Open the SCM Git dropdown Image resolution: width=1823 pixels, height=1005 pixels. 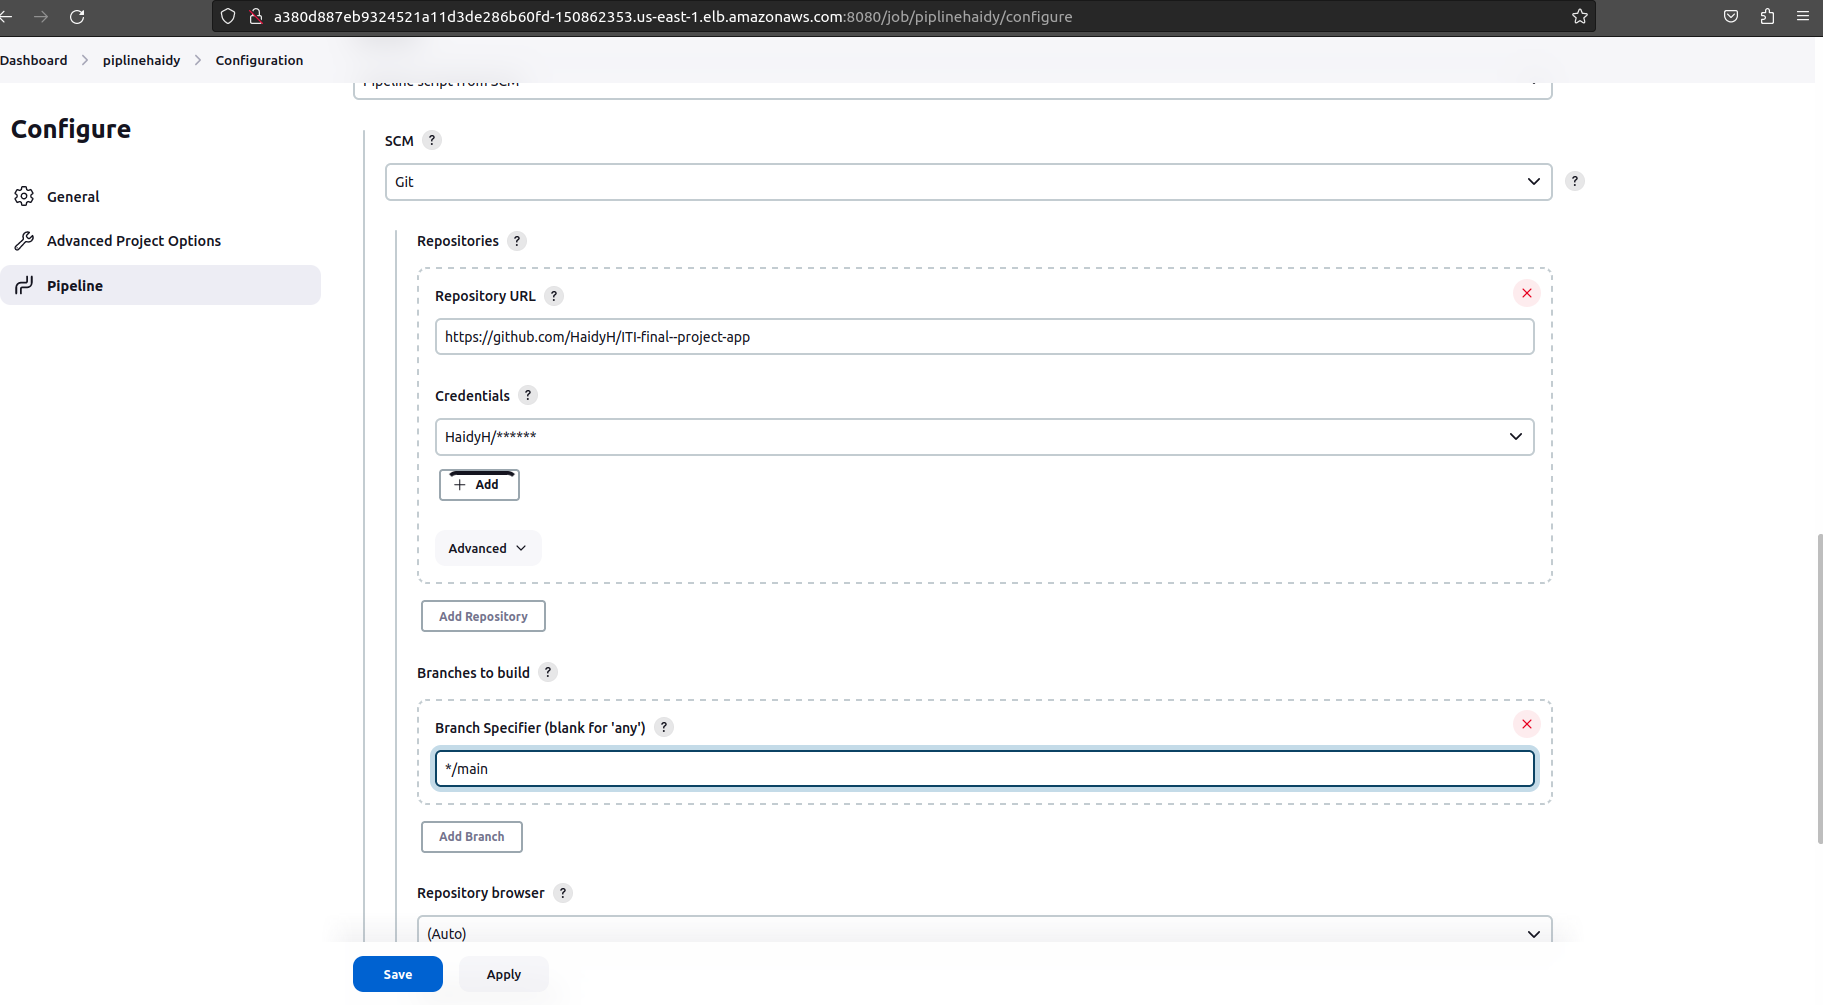[968, 182]
